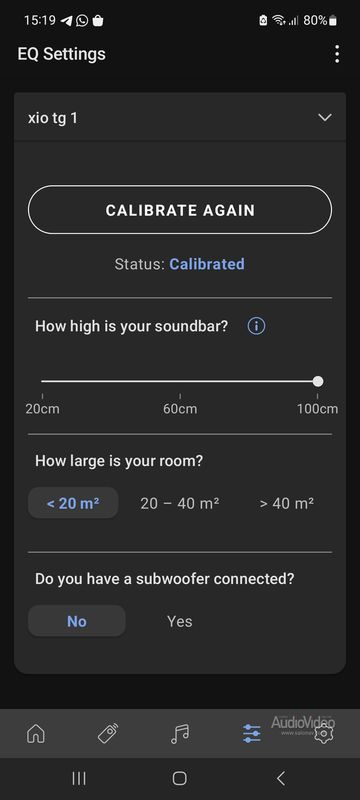The image size is (360, 800).
Task: Select the EQ sliders tab icon
Action: [x=252, y=734]
